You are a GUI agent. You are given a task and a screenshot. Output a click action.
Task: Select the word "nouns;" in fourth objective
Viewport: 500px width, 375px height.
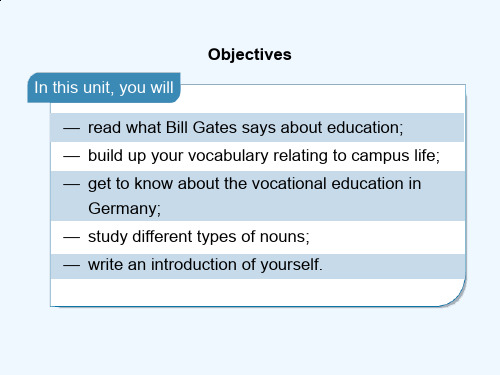point(285,237)
